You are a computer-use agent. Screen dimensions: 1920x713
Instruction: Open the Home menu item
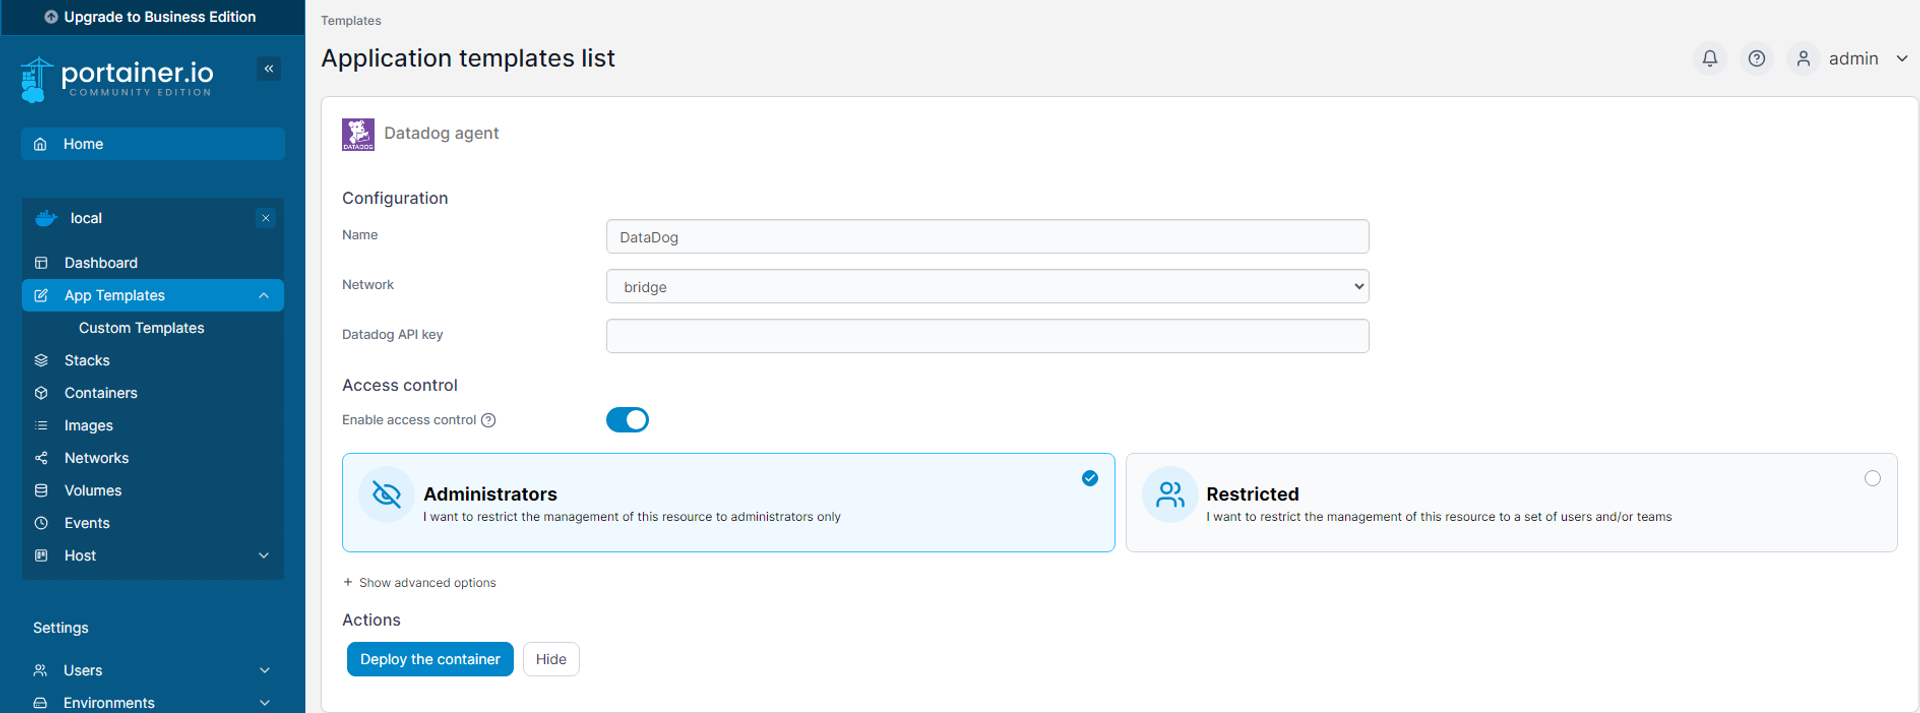153,144
